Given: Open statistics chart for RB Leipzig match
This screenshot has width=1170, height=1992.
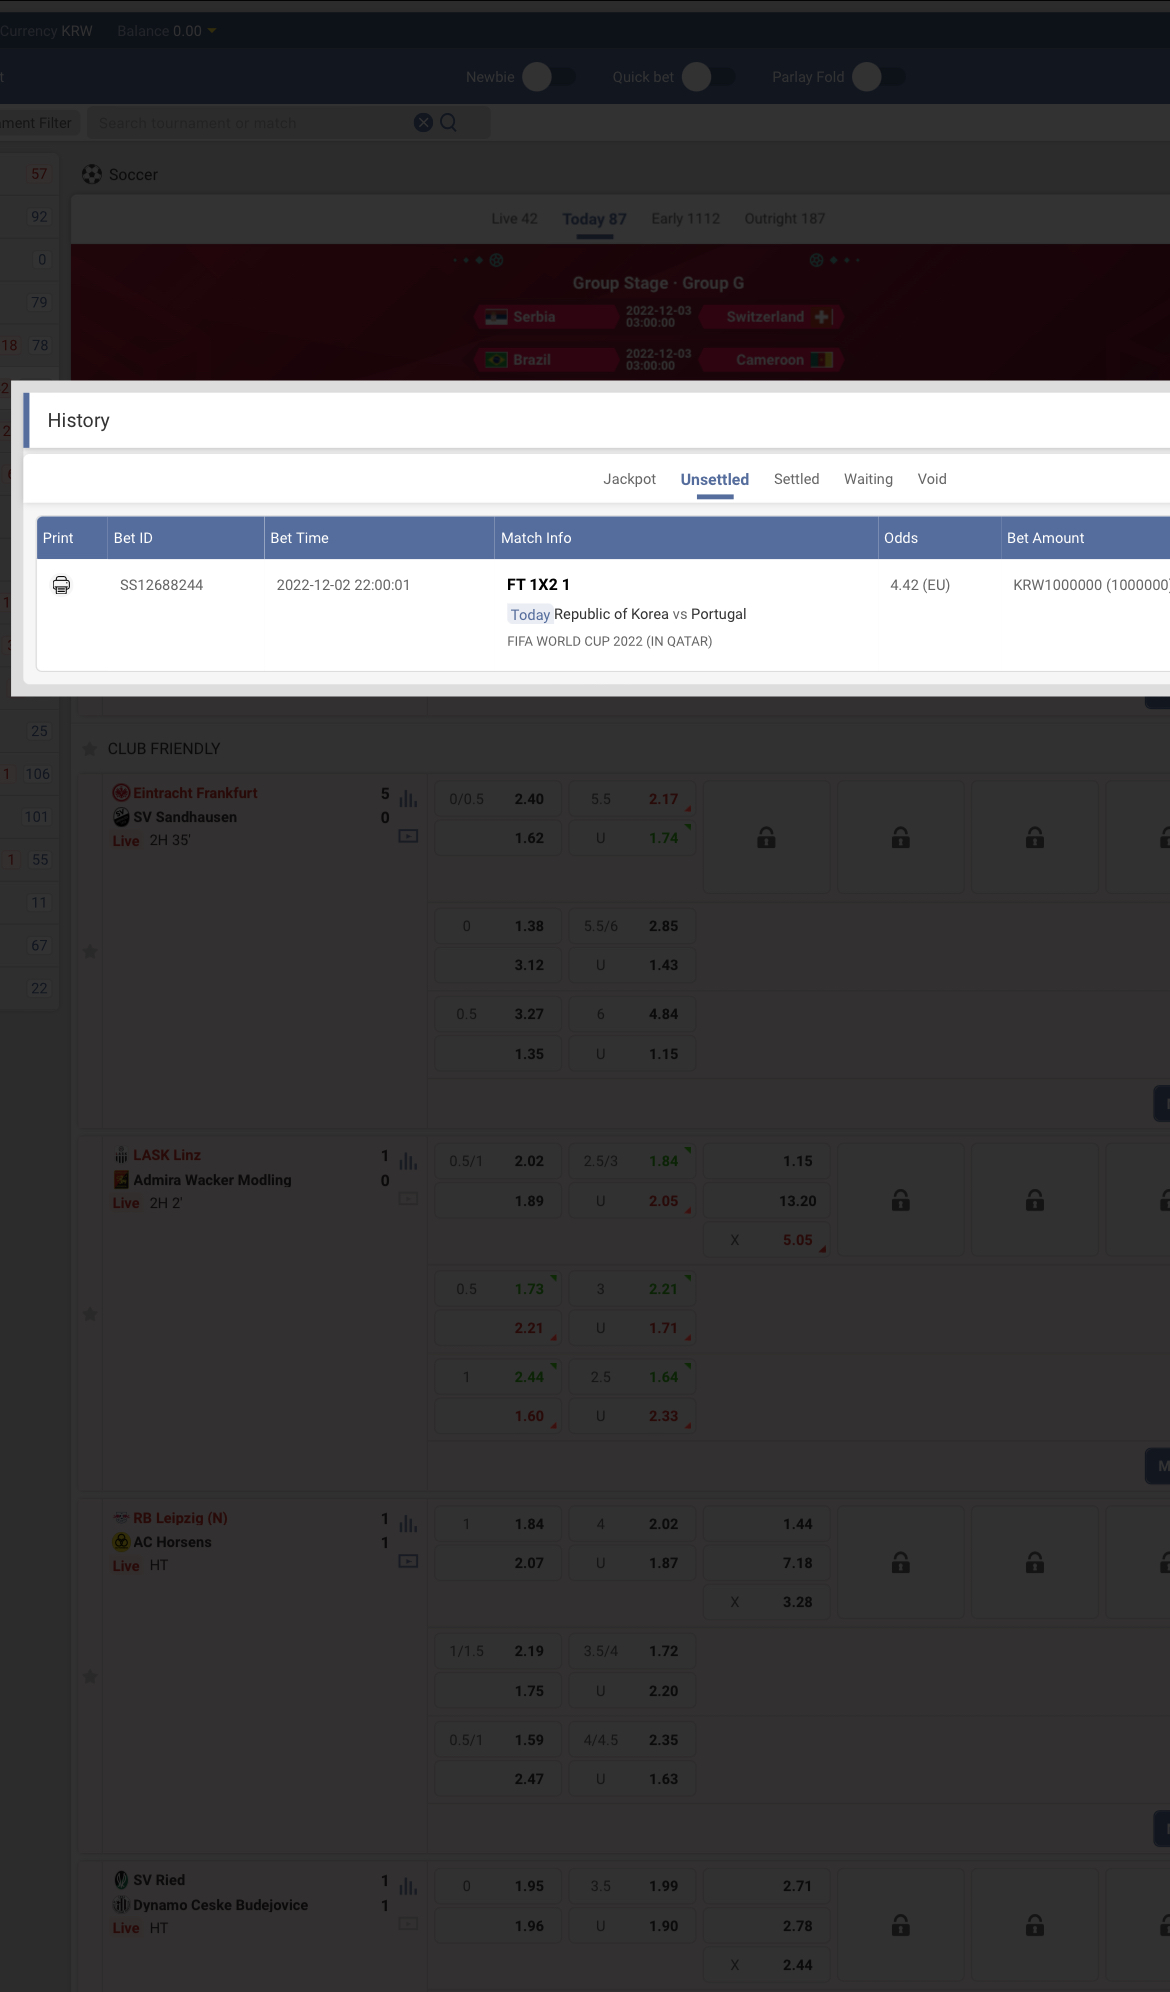Looking at the screenshot, I should (408, 1523).
